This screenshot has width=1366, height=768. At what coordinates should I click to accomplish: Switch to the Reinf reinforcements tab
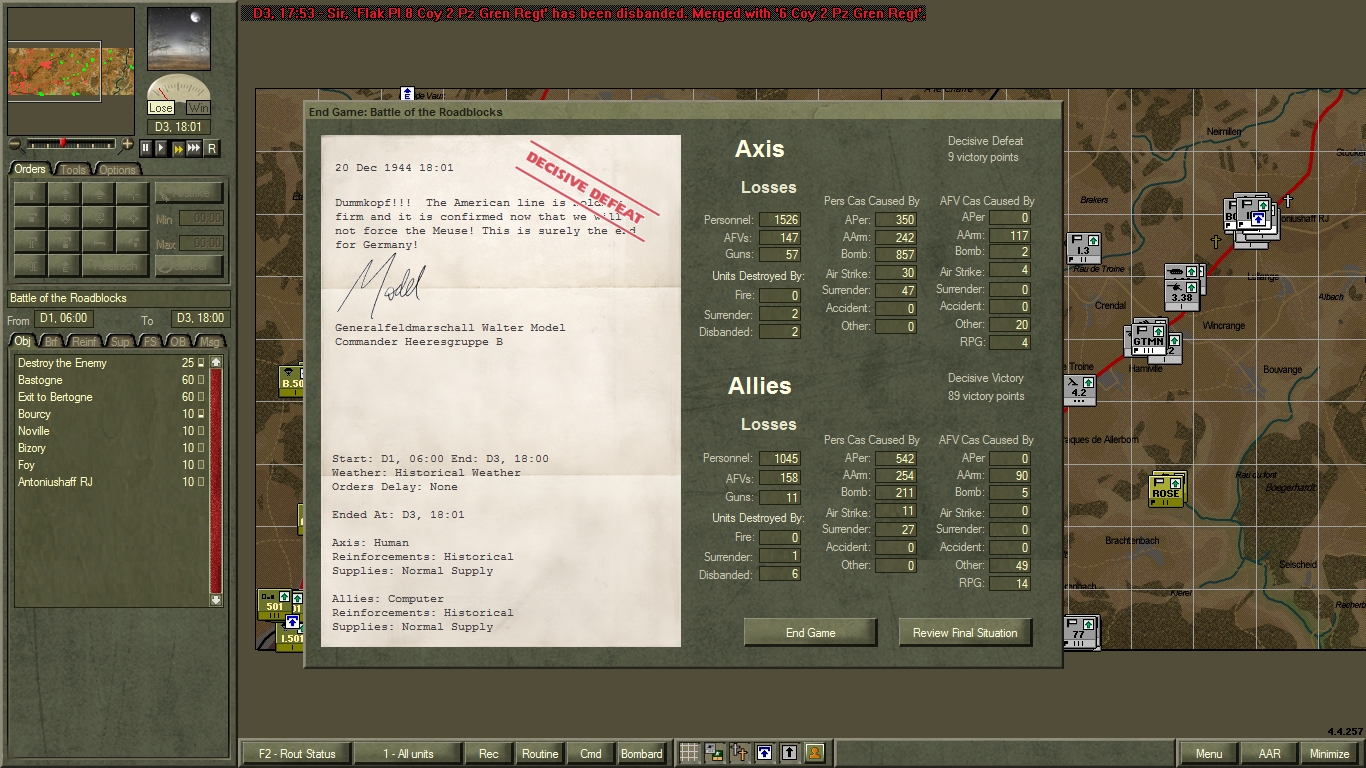click(85, 342)
